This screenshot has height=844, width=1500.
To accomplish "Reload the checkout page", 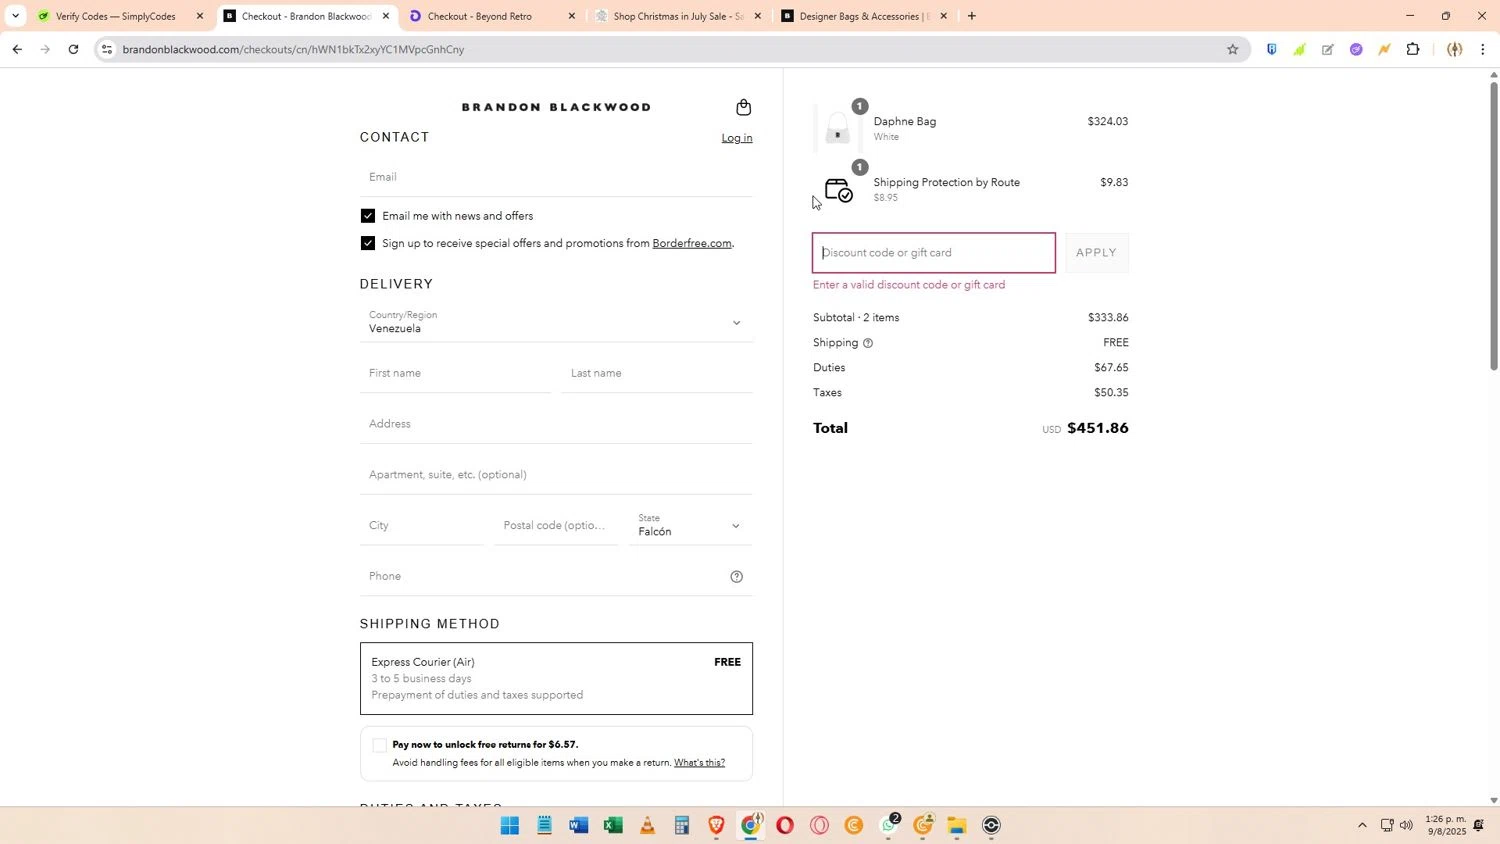I will click(x=73, y=49).
